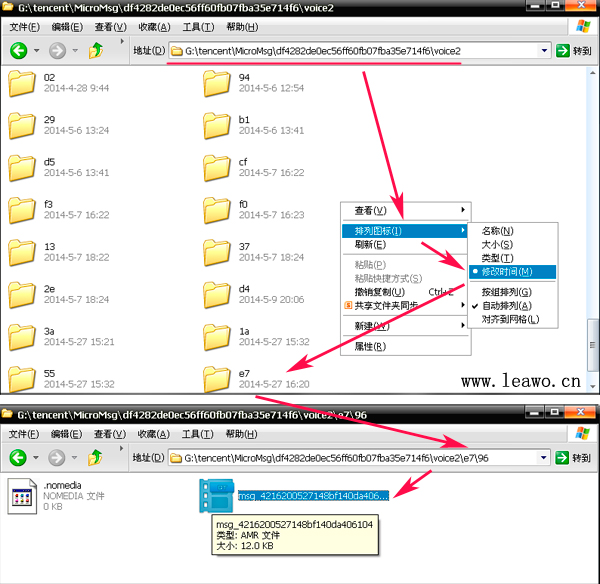Image resolution: width=600 pixels, height=584 pixels.
Task: Select the .nomedia file icon
Action: 22,496
